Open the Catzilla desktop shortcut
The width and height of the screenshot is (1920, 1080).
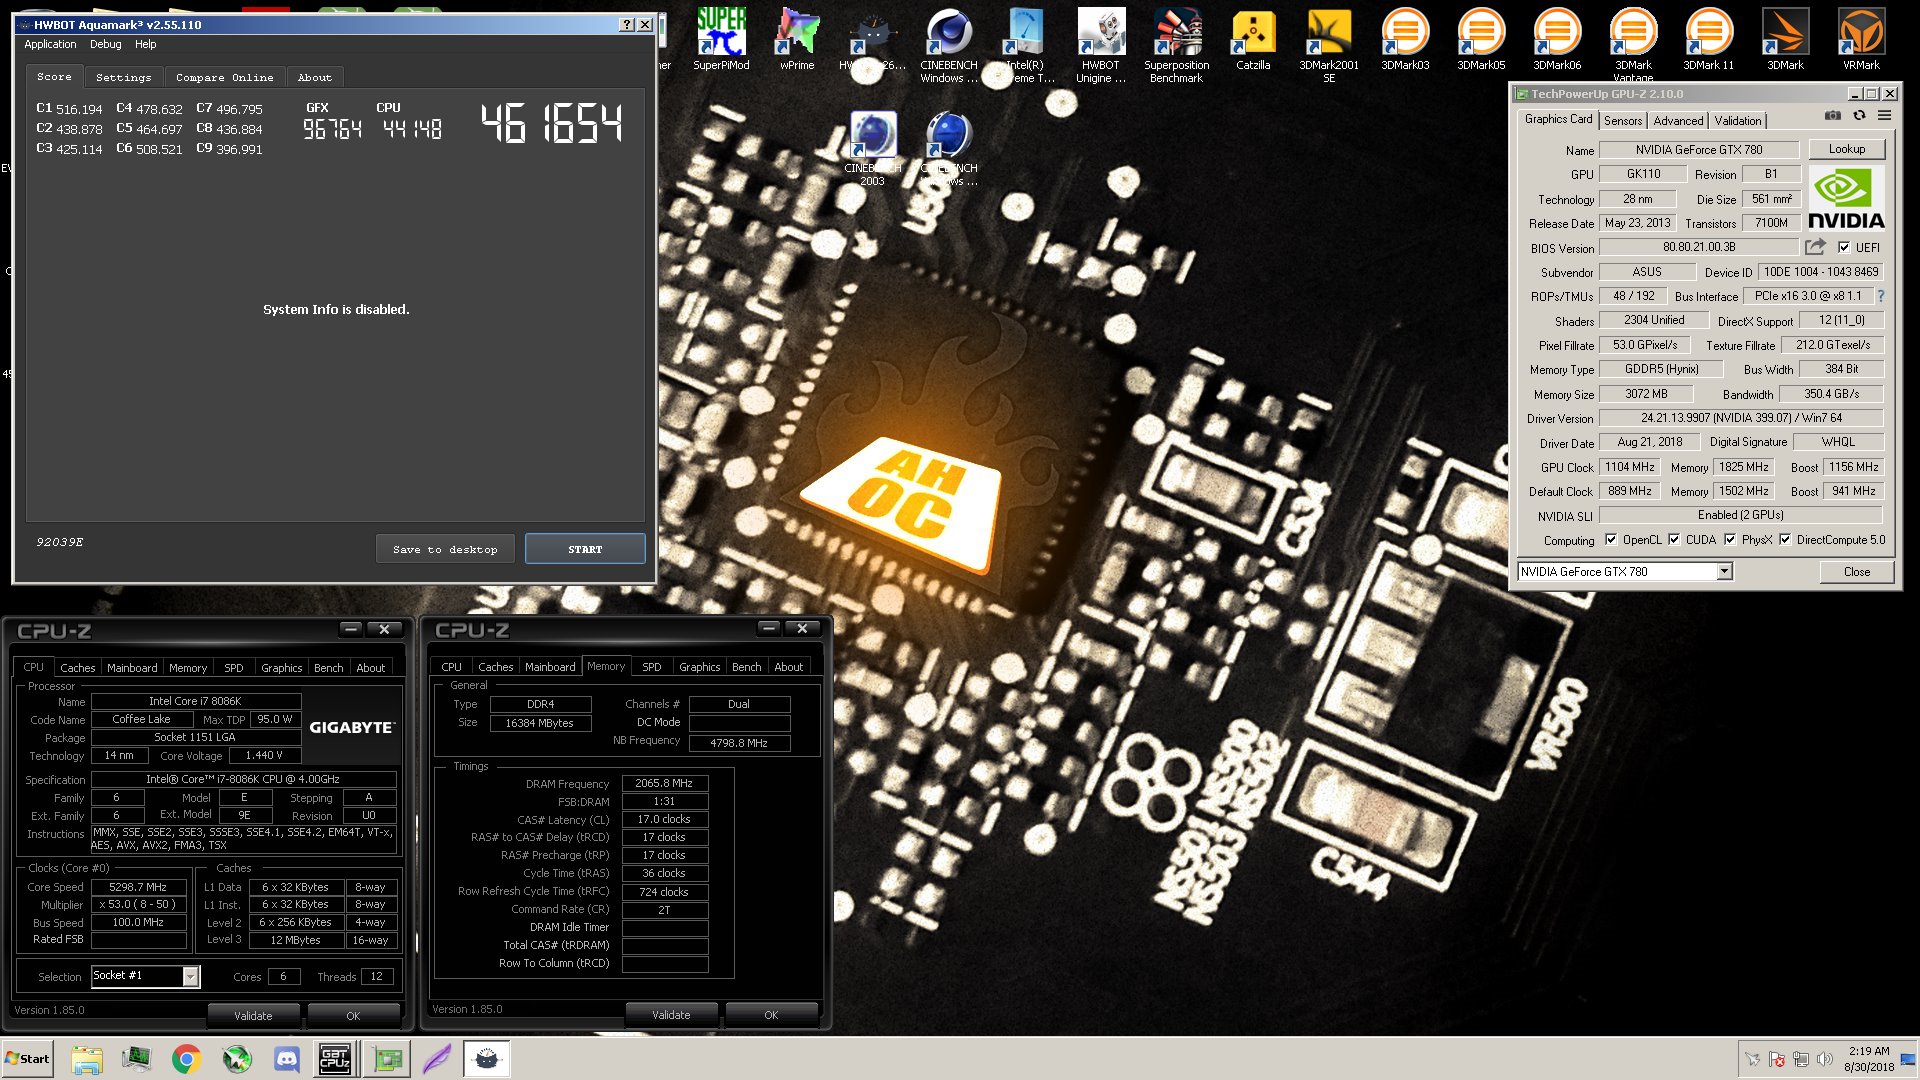1253,40
